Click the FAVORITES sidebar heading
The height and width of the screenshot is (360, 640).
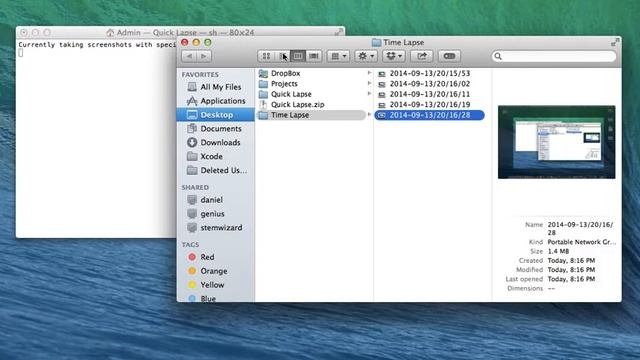point(200,74)
